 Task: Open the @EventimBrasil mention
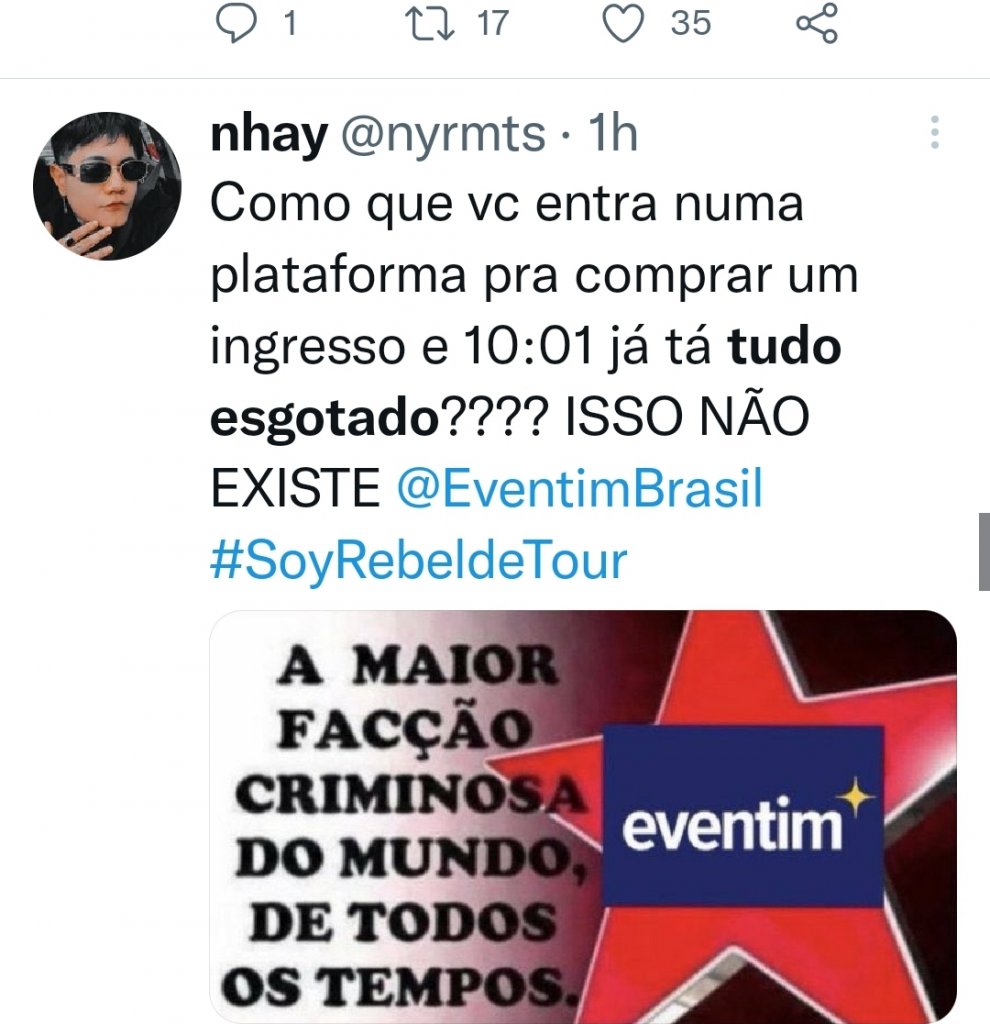pos(580,488)
